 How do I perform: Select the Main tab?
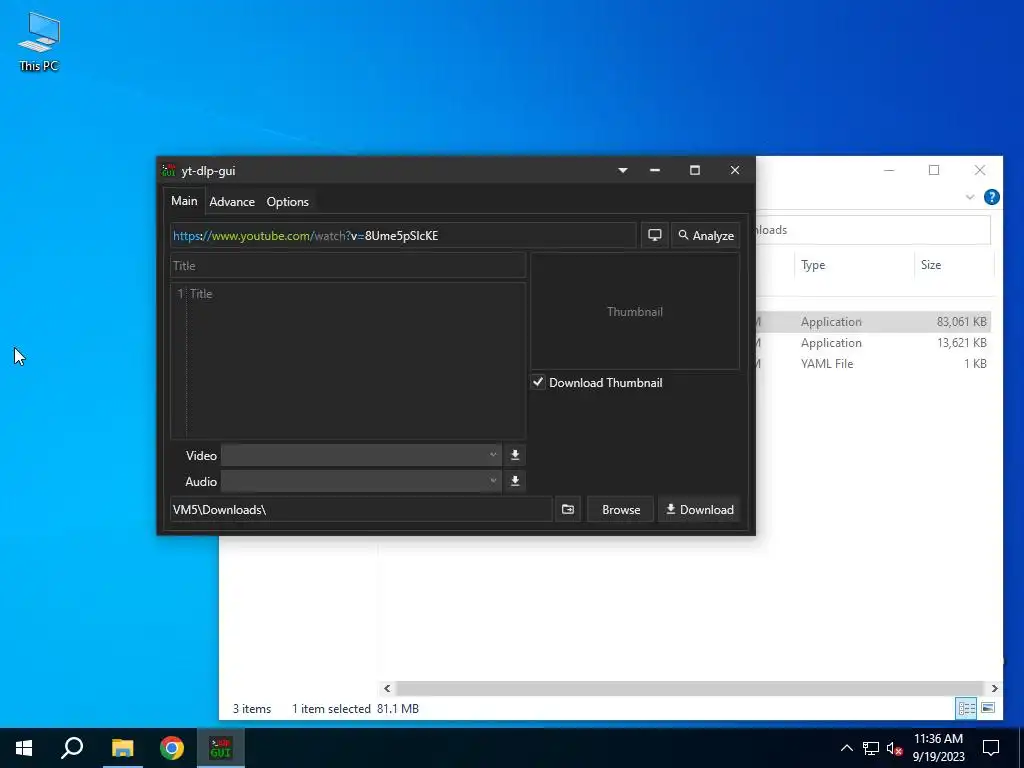click(184, 201)
